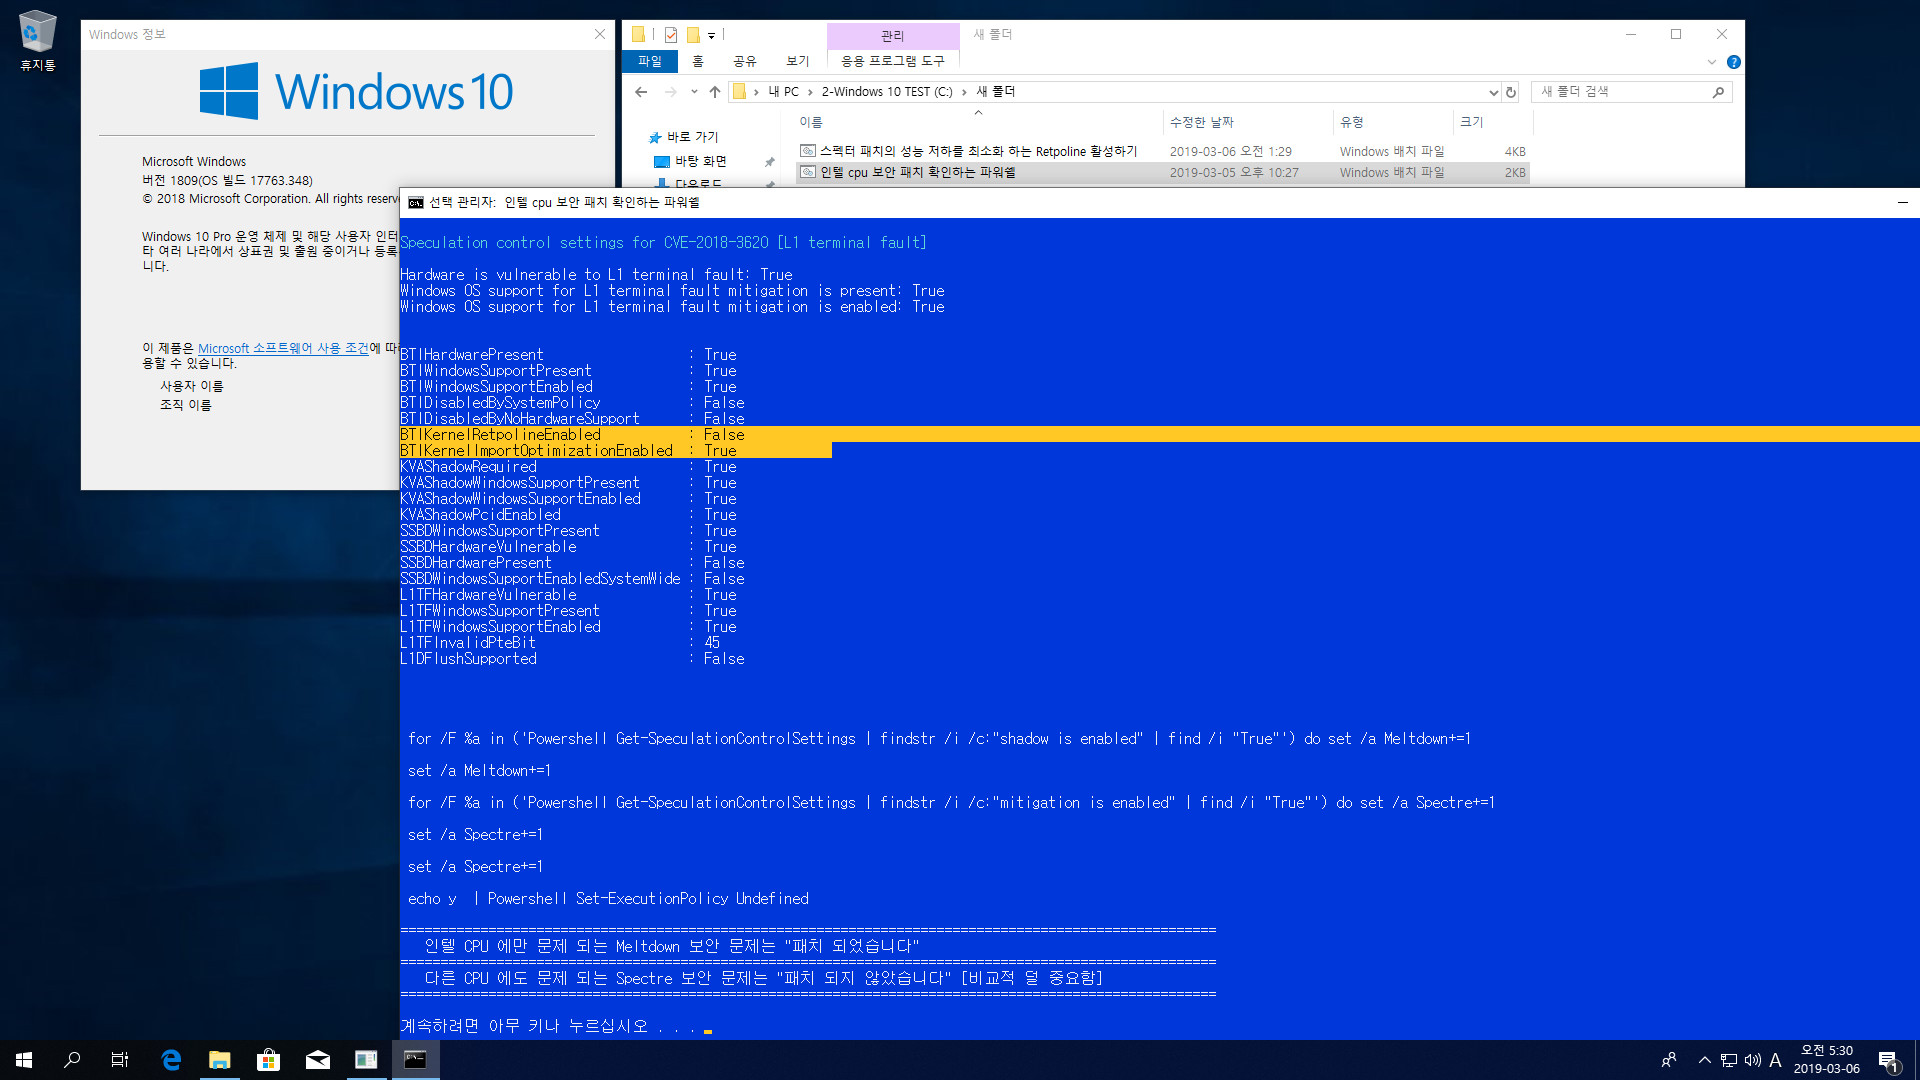Click the Start button on taskbar
This screenshot has width=1920, height=1080.
[x=24, y=1060]
